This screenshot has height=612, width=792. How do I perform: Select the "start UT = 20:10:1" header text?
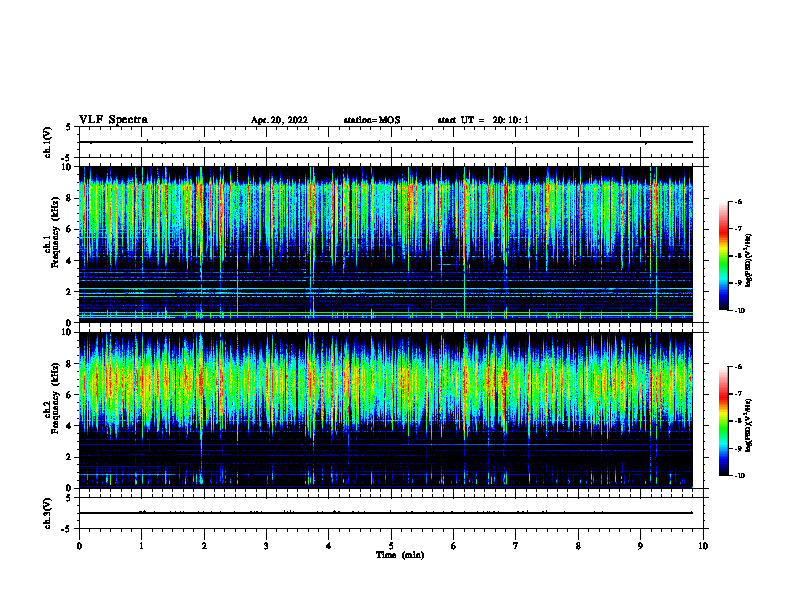click(483, 120)
